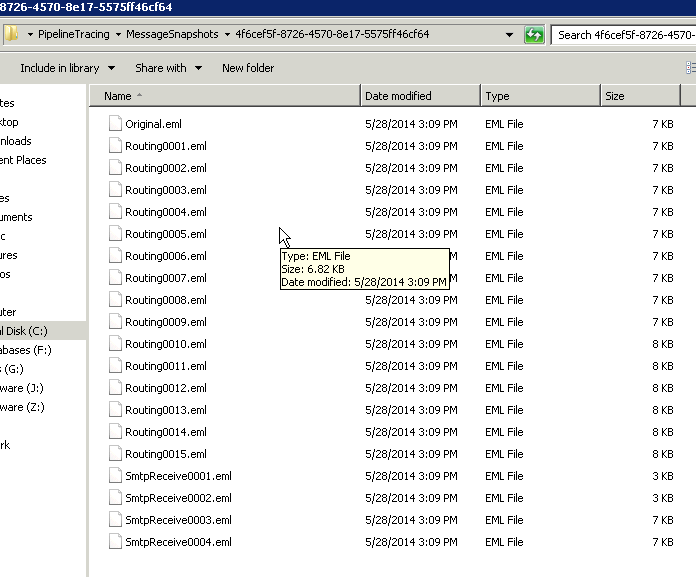Viewport: 696px width, 577px height.
Task: Select the Routing0015.eml file name
Action: coord(166,454)
